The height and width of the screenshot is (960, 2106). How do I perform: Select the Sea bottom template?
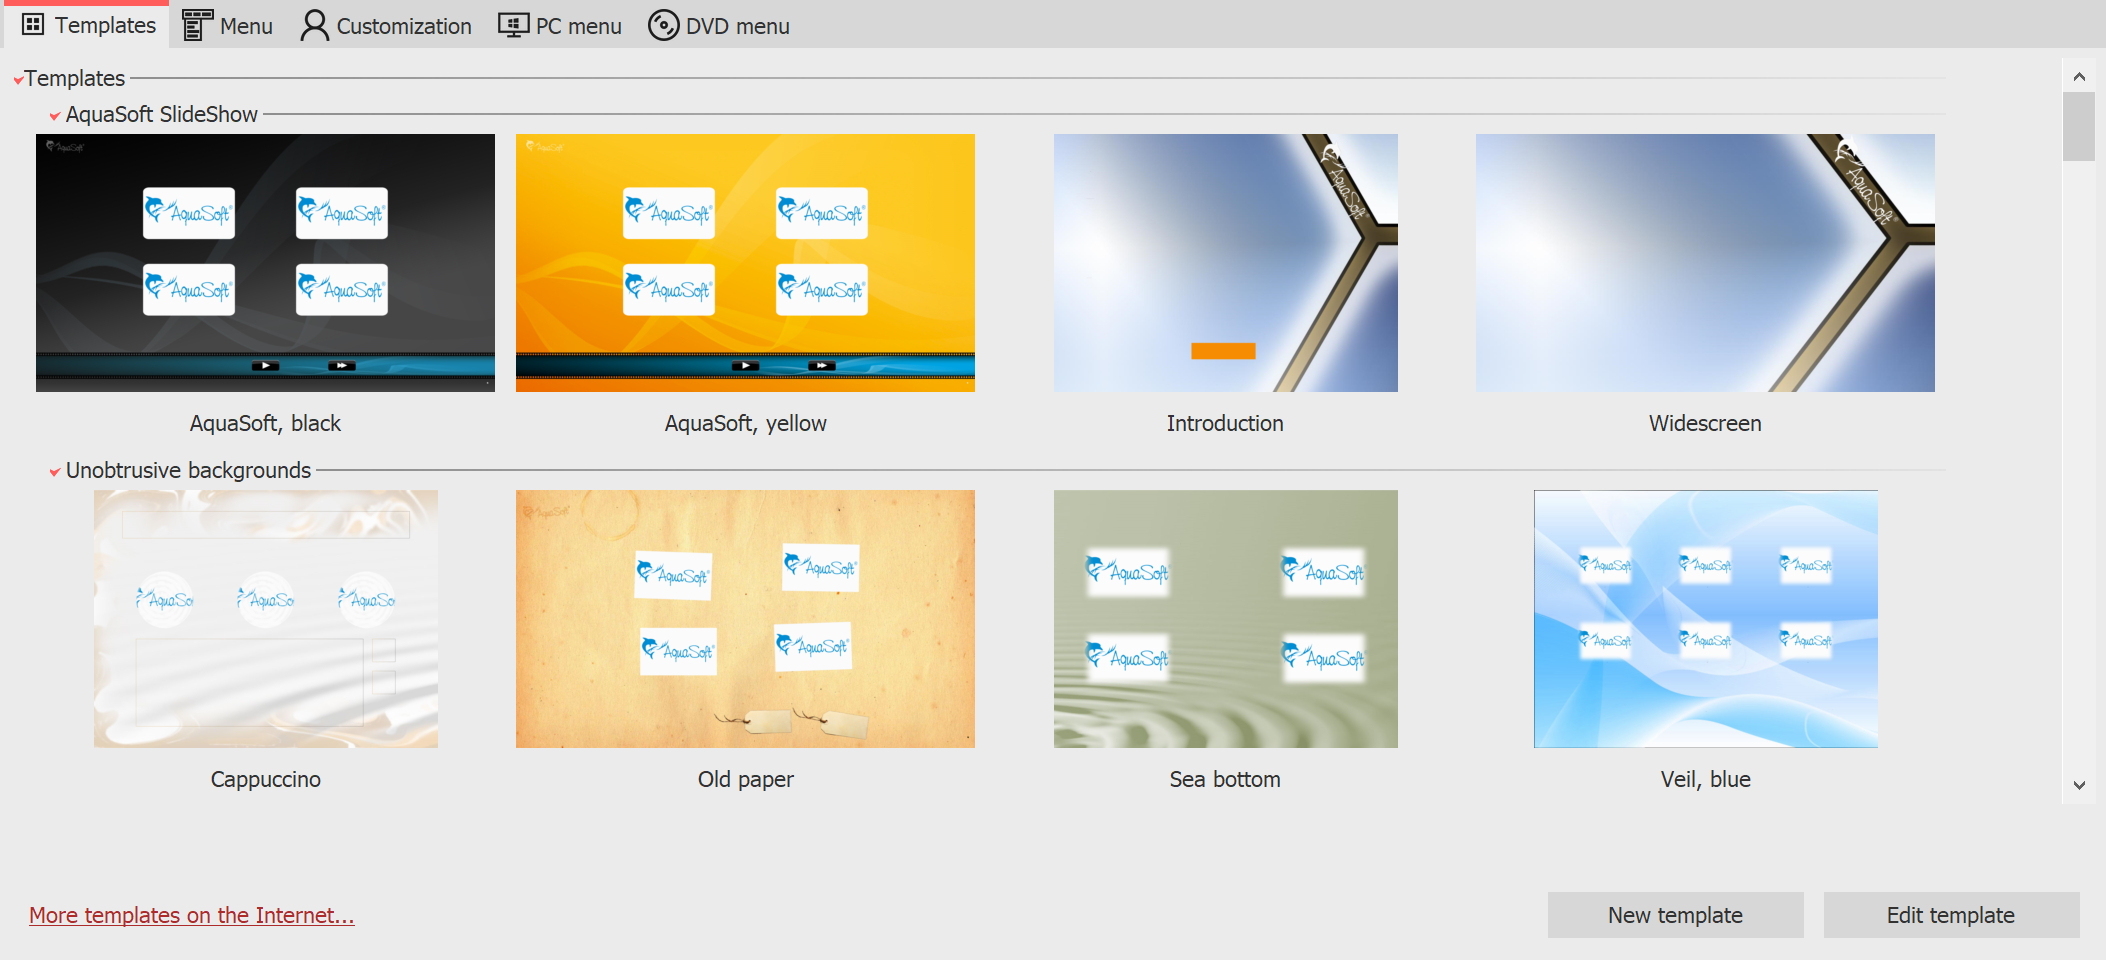[x=1224, y=618]
